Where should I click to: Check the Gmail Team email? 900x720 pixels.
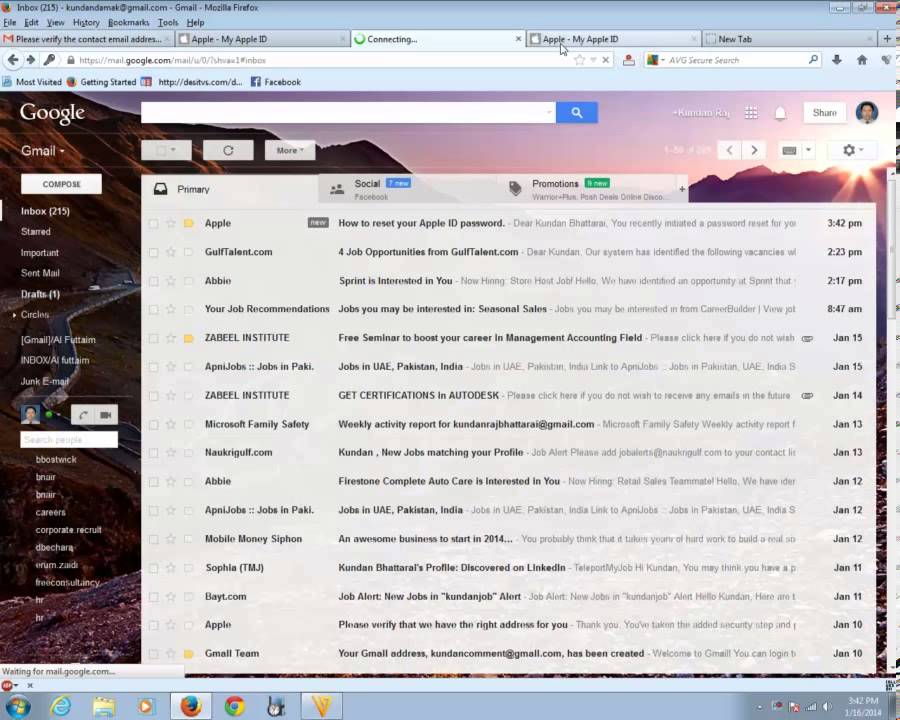click(153, 654)
